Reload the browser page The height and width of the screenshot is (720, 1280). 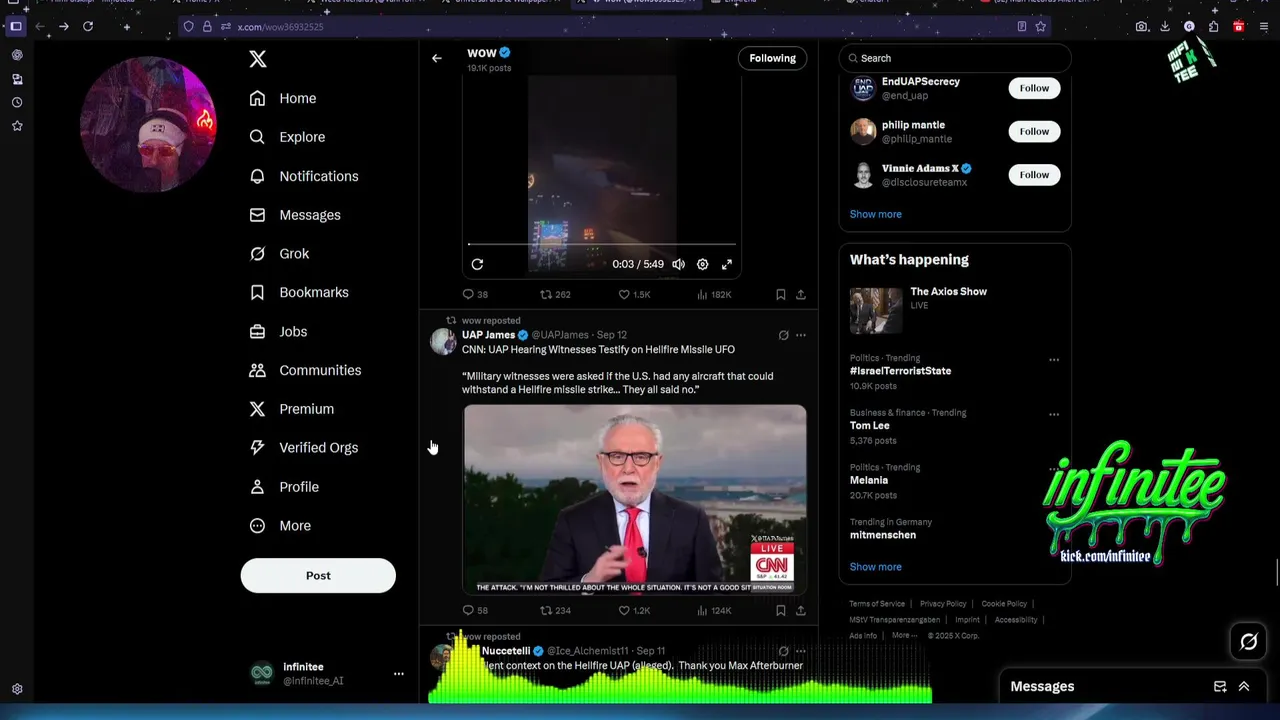pos(88,27)
